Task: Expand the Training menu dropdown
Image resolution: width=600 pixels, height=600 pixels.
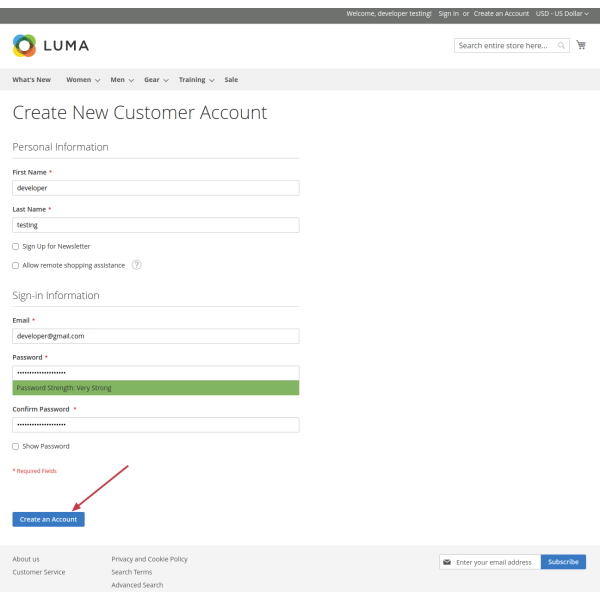Action: tap(195, 80)
